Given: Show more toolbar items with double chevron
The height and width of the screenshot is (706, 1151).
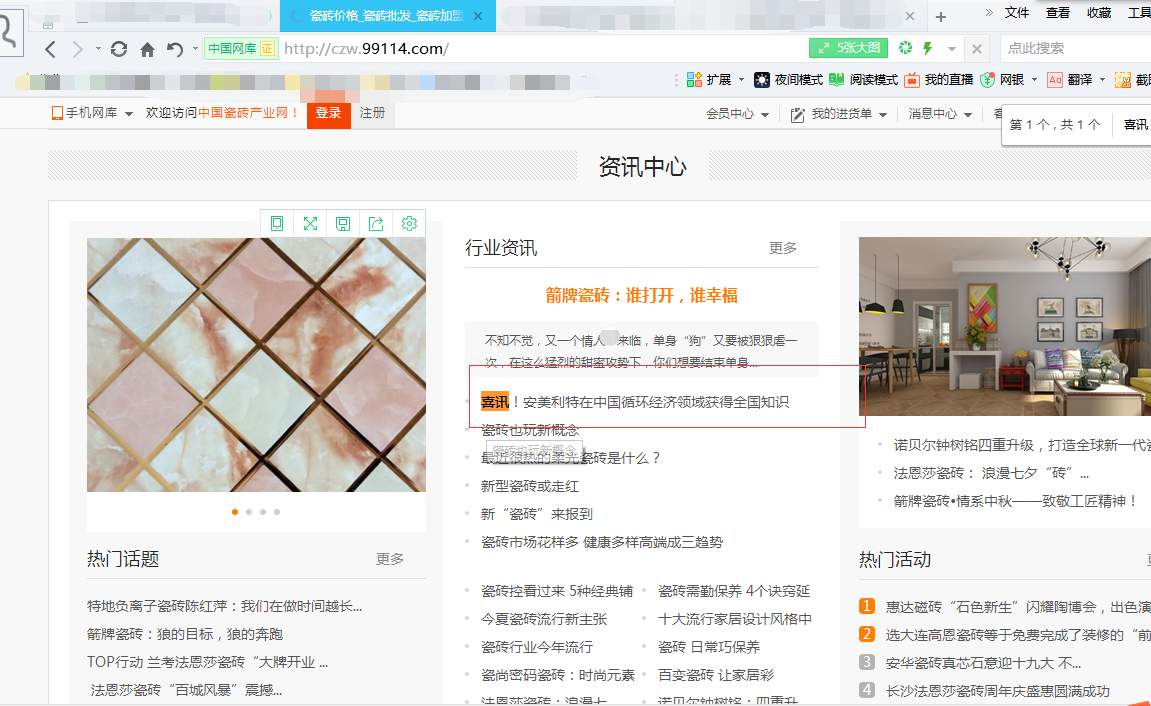Looking at the screenshot, I should coord(988,12).
